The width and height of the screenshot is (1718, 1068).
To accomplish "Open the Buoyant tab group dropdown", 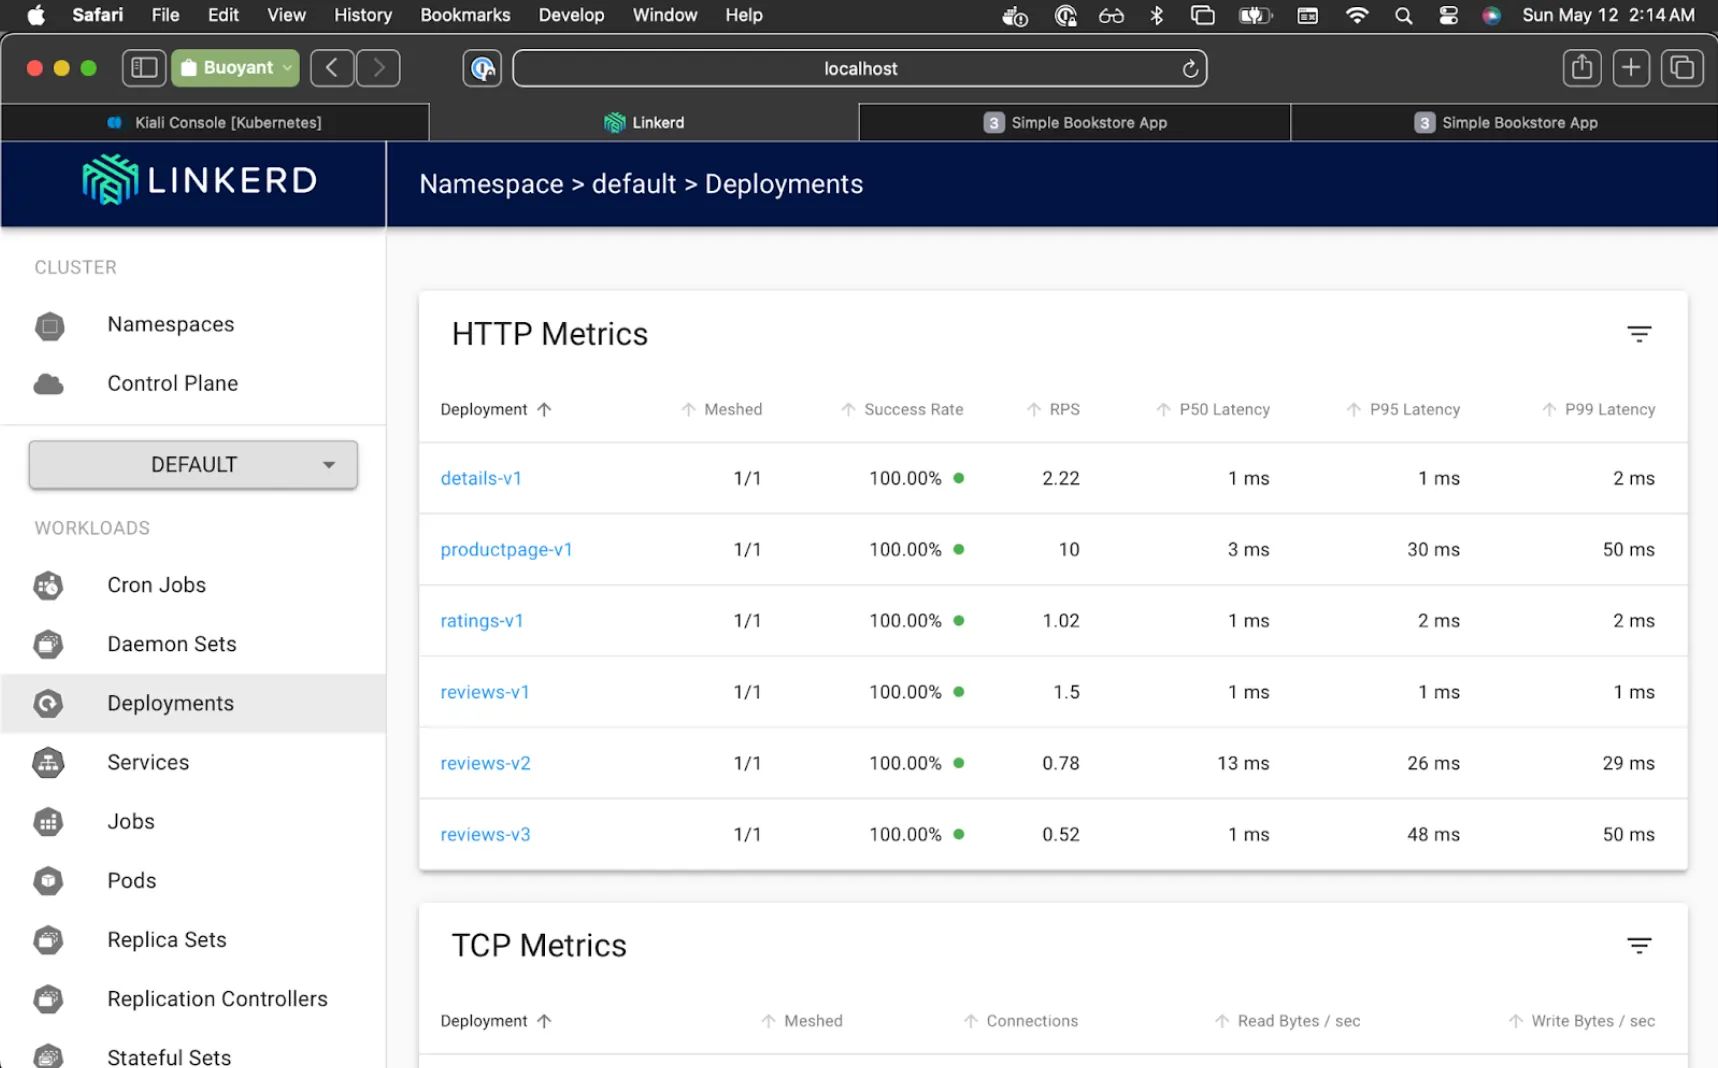I will pos(235,68).
